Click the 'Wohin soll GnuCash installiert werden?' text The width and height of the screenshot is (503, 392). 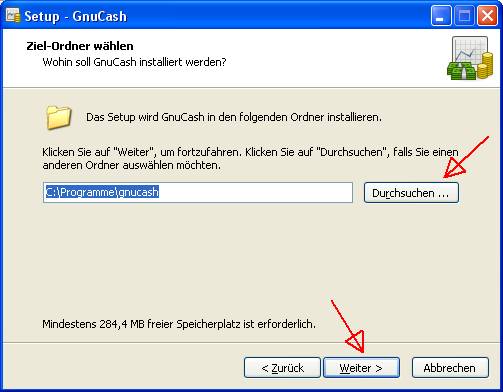134,62
